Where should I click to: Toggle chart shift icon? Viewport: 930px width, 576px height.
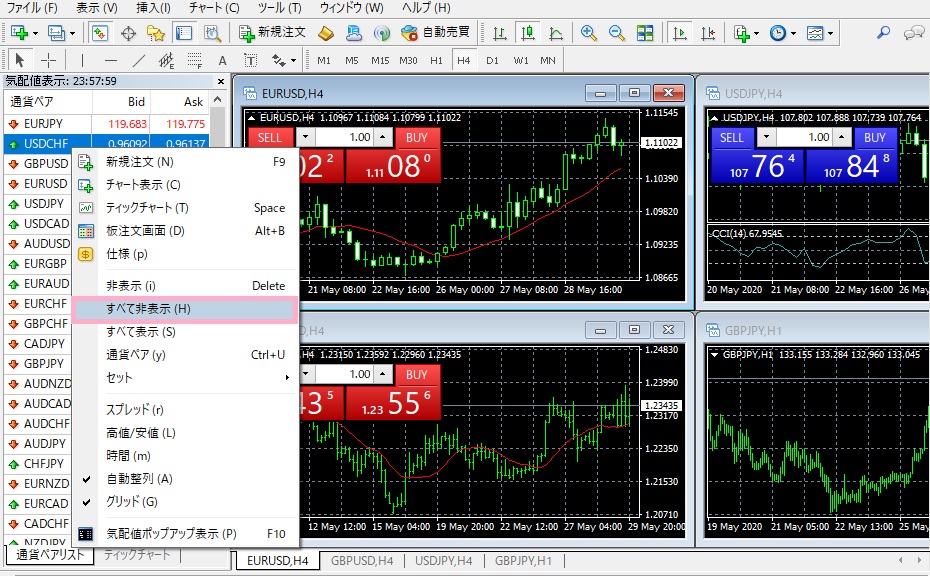point(708,33)
